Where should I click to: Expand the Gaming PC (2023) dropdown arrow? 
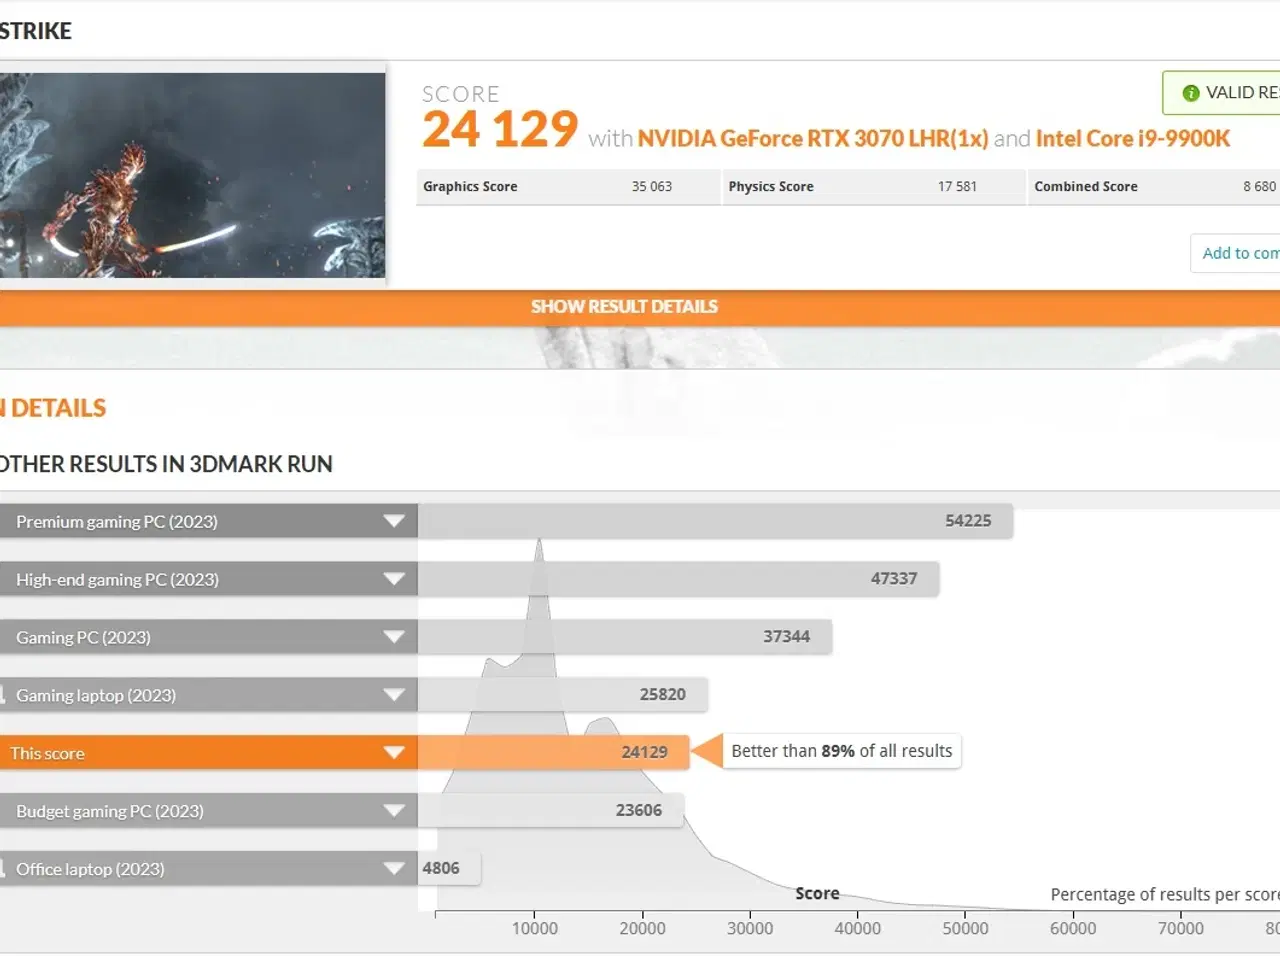(394, 637)
